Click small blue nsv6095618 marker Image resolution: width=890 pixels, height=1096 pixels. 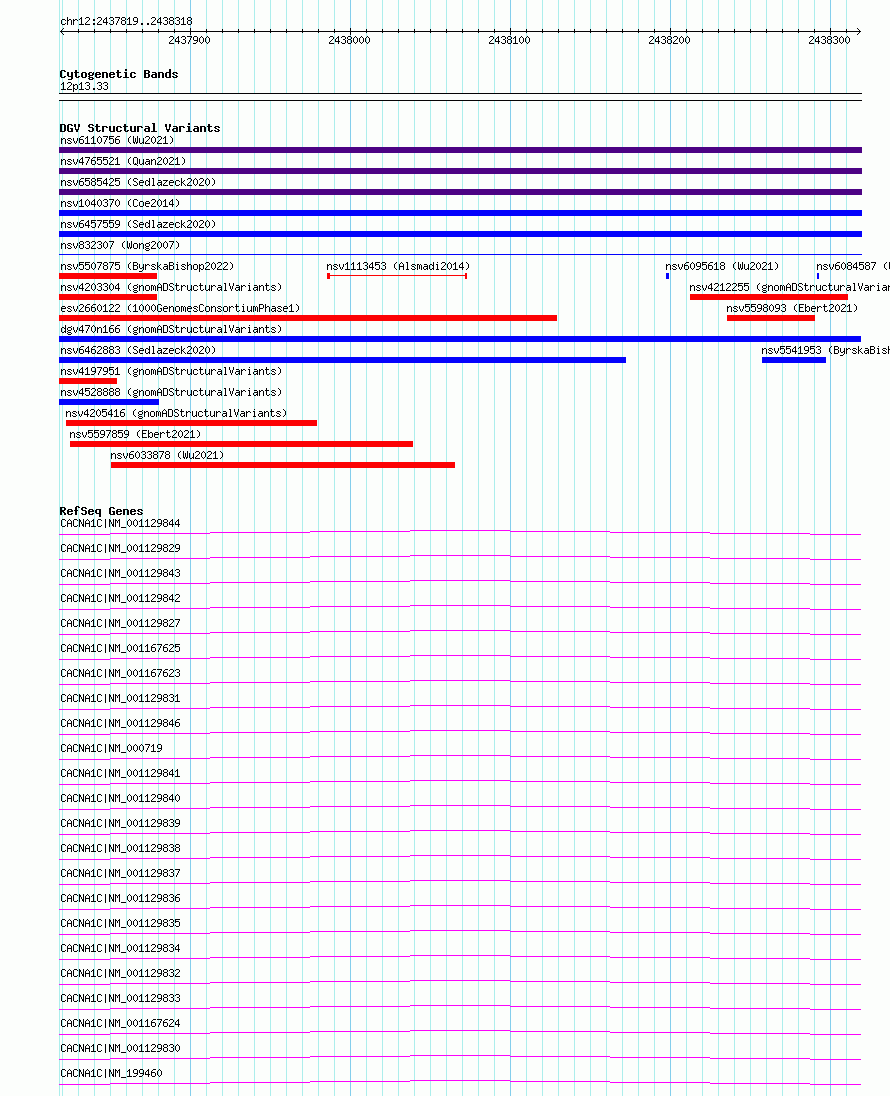[x=668, y=276]
